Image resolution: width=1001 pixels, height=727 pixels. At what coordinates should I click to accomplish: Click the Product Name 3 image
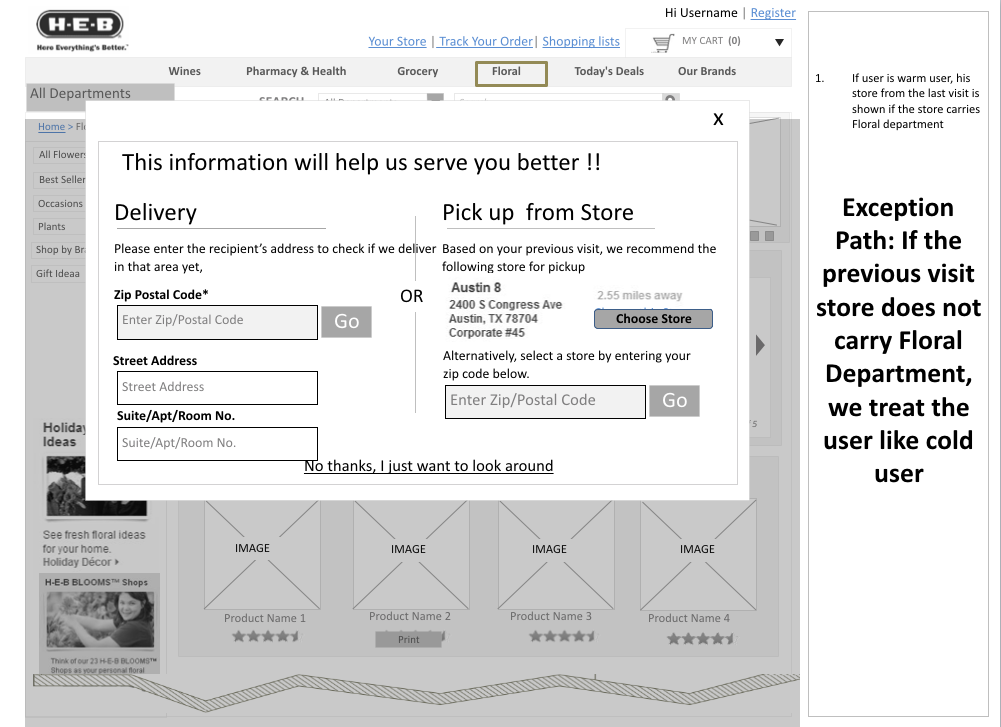pos(556,555)
